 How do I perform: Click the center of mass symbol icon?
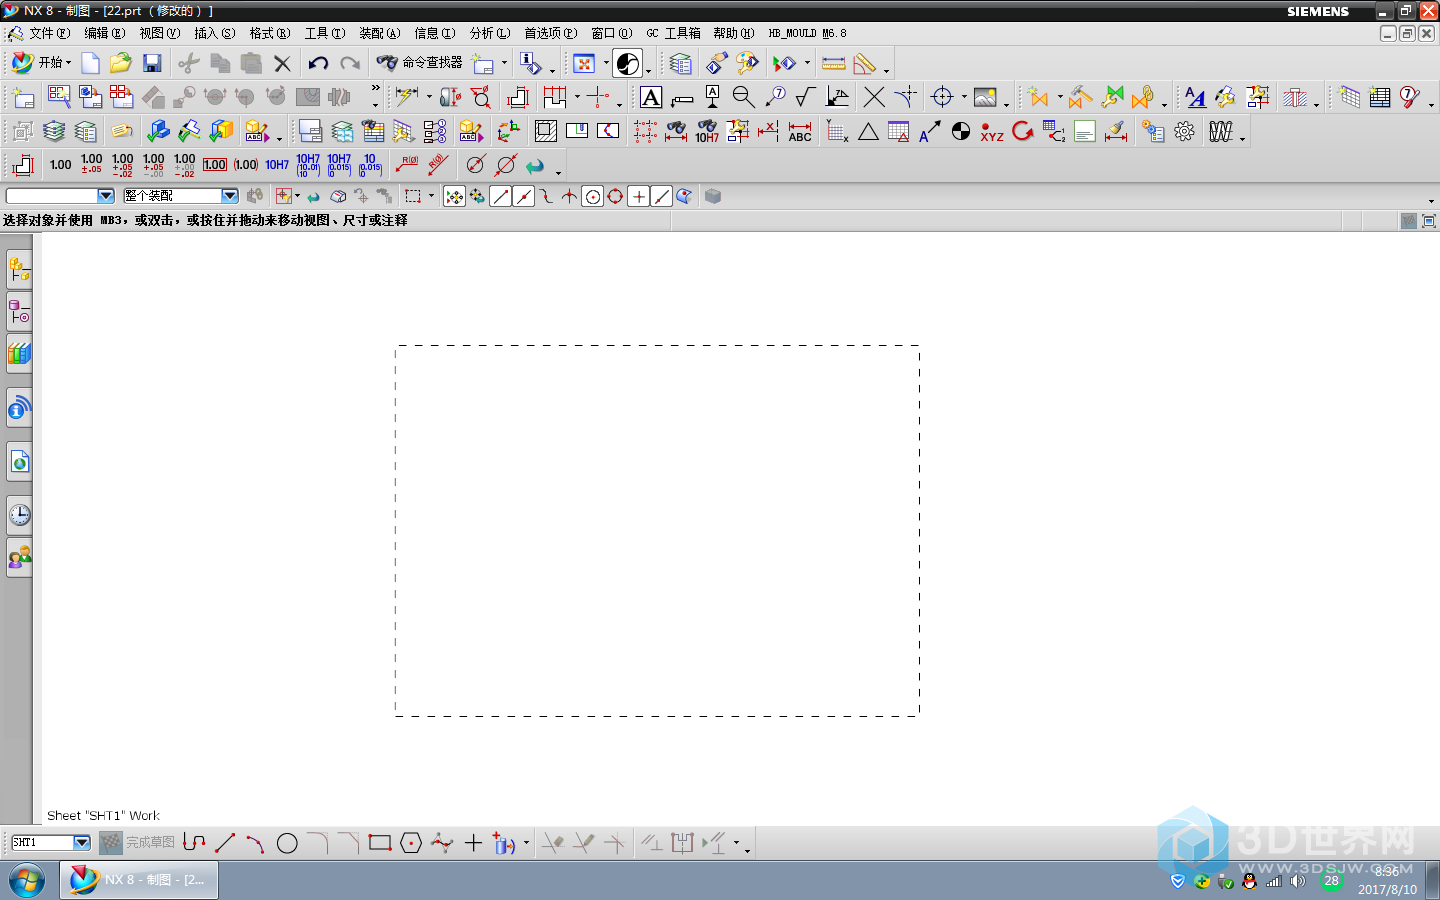(961, 131)
